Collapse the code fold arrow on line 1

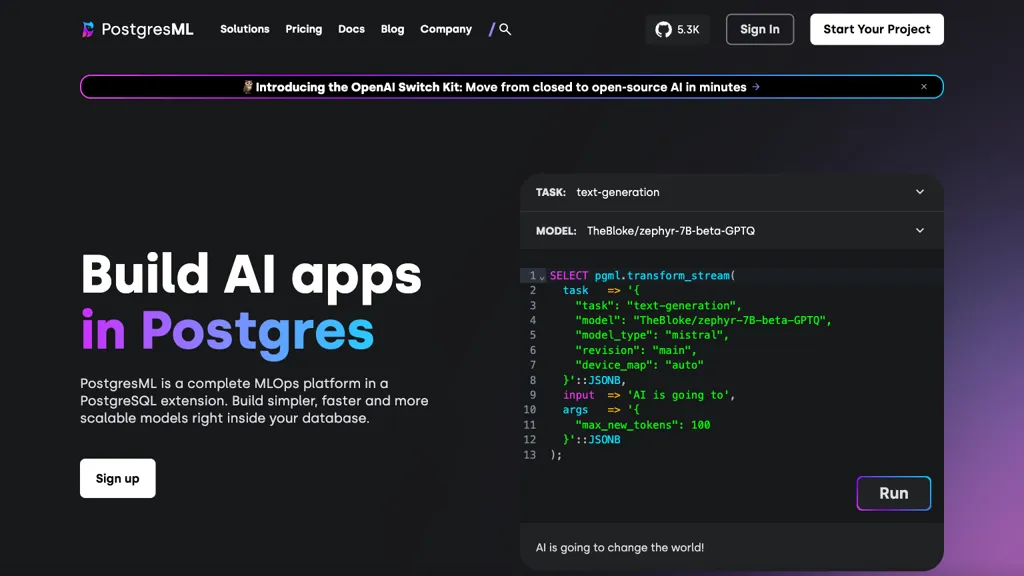pyautogui.click(x=543, y=276)
